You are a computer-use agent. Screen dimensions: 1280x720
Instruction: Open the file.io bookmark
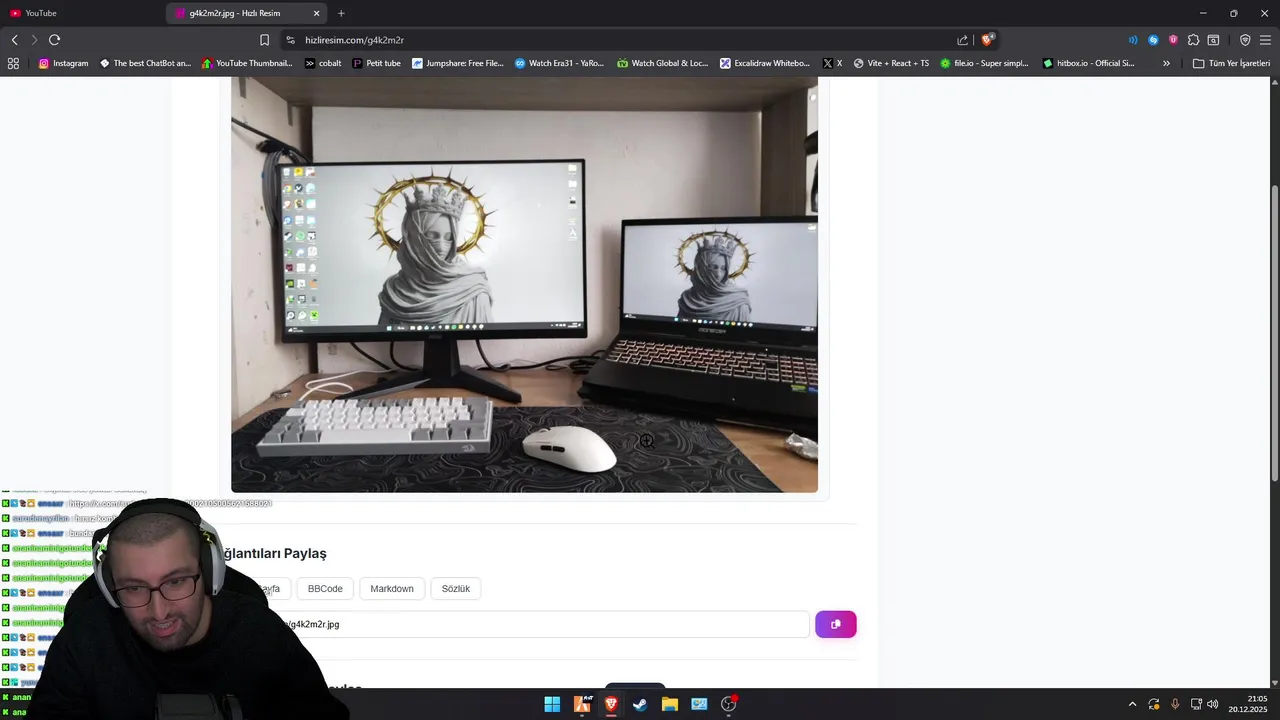[x=984, y=63]
